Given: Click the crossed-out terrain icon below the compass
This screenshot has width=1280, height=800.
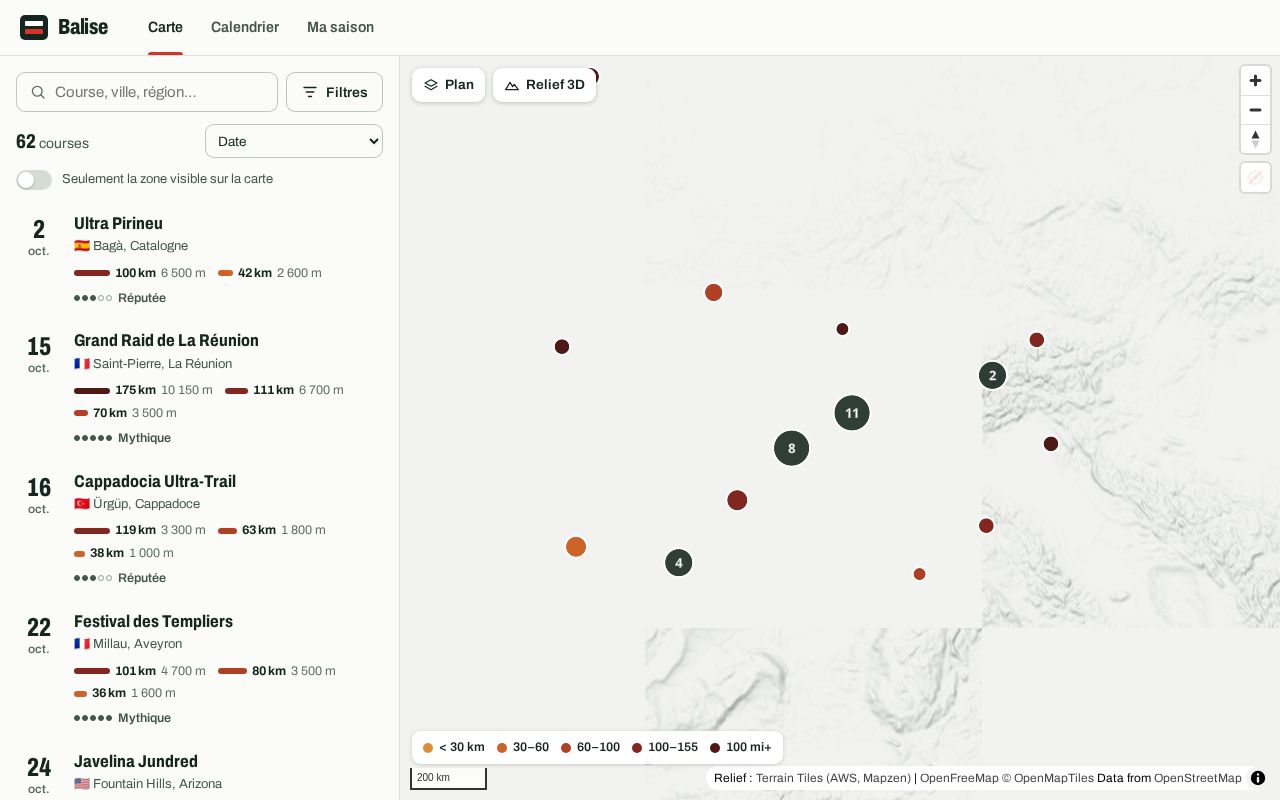Looking at the screenshot, I should 1255,177.
